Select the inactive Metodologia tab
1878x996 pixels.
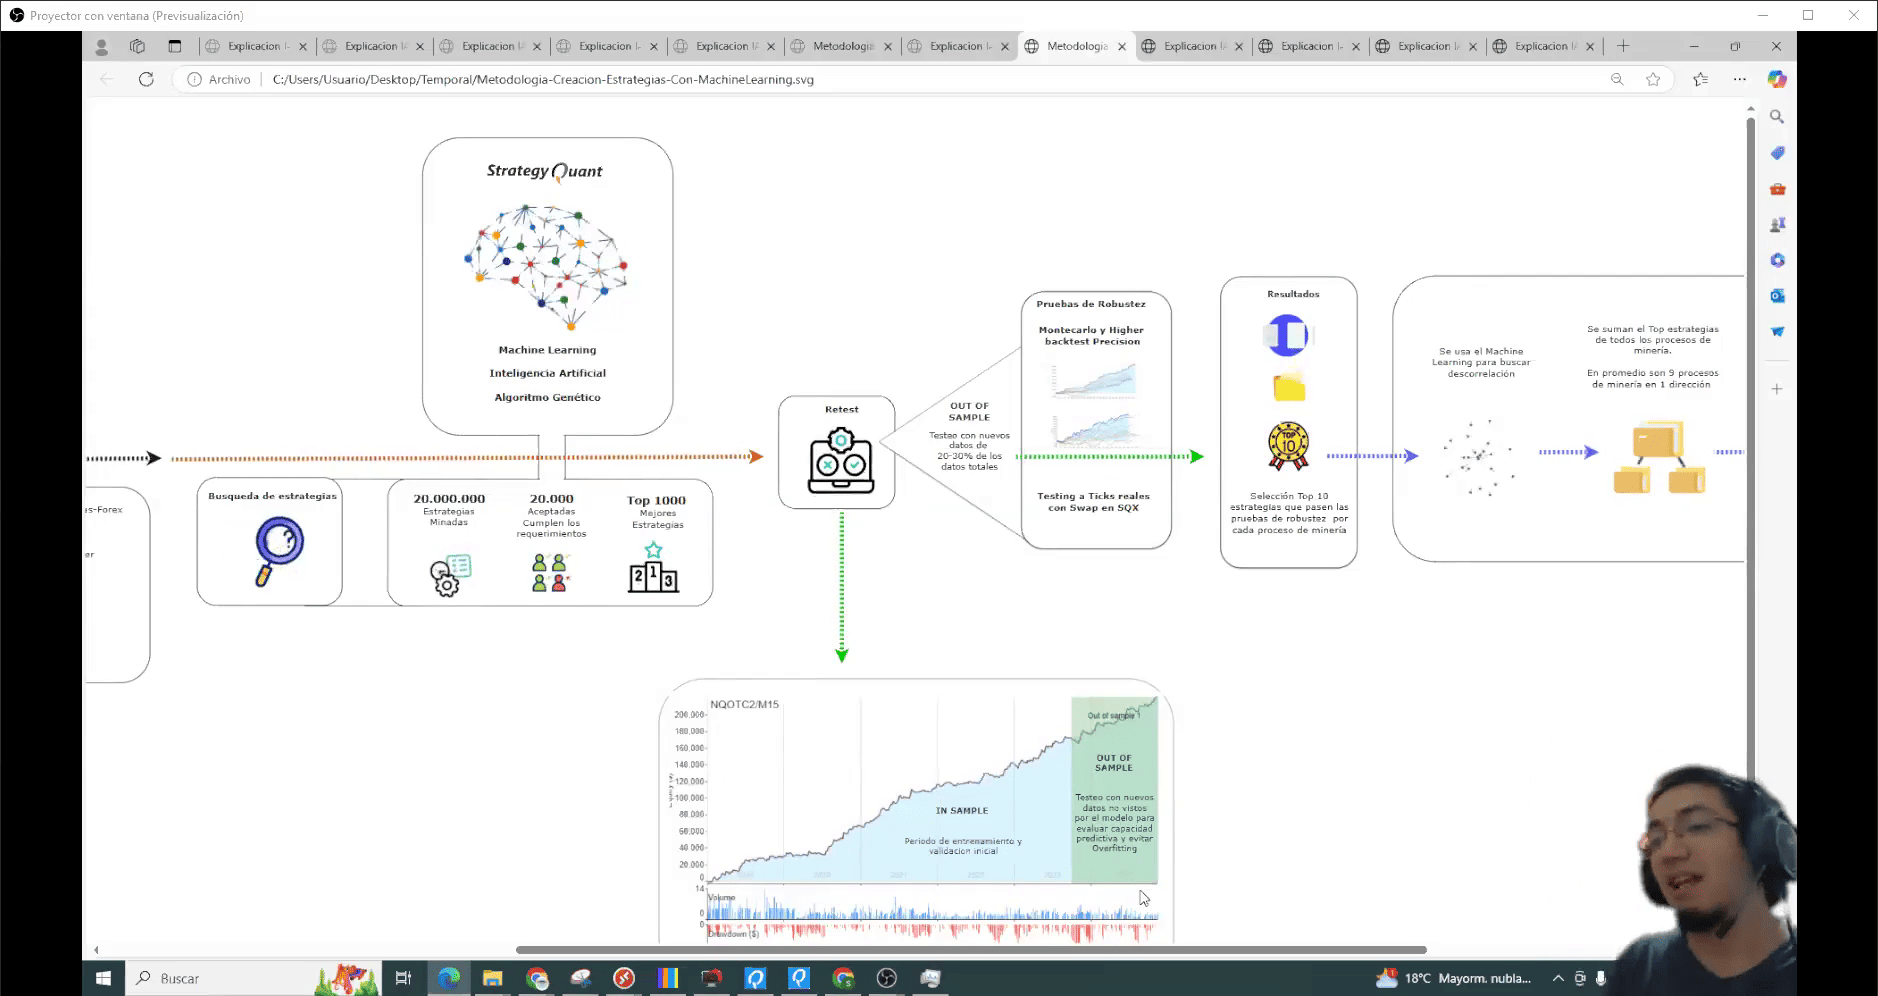click(842, 46)
